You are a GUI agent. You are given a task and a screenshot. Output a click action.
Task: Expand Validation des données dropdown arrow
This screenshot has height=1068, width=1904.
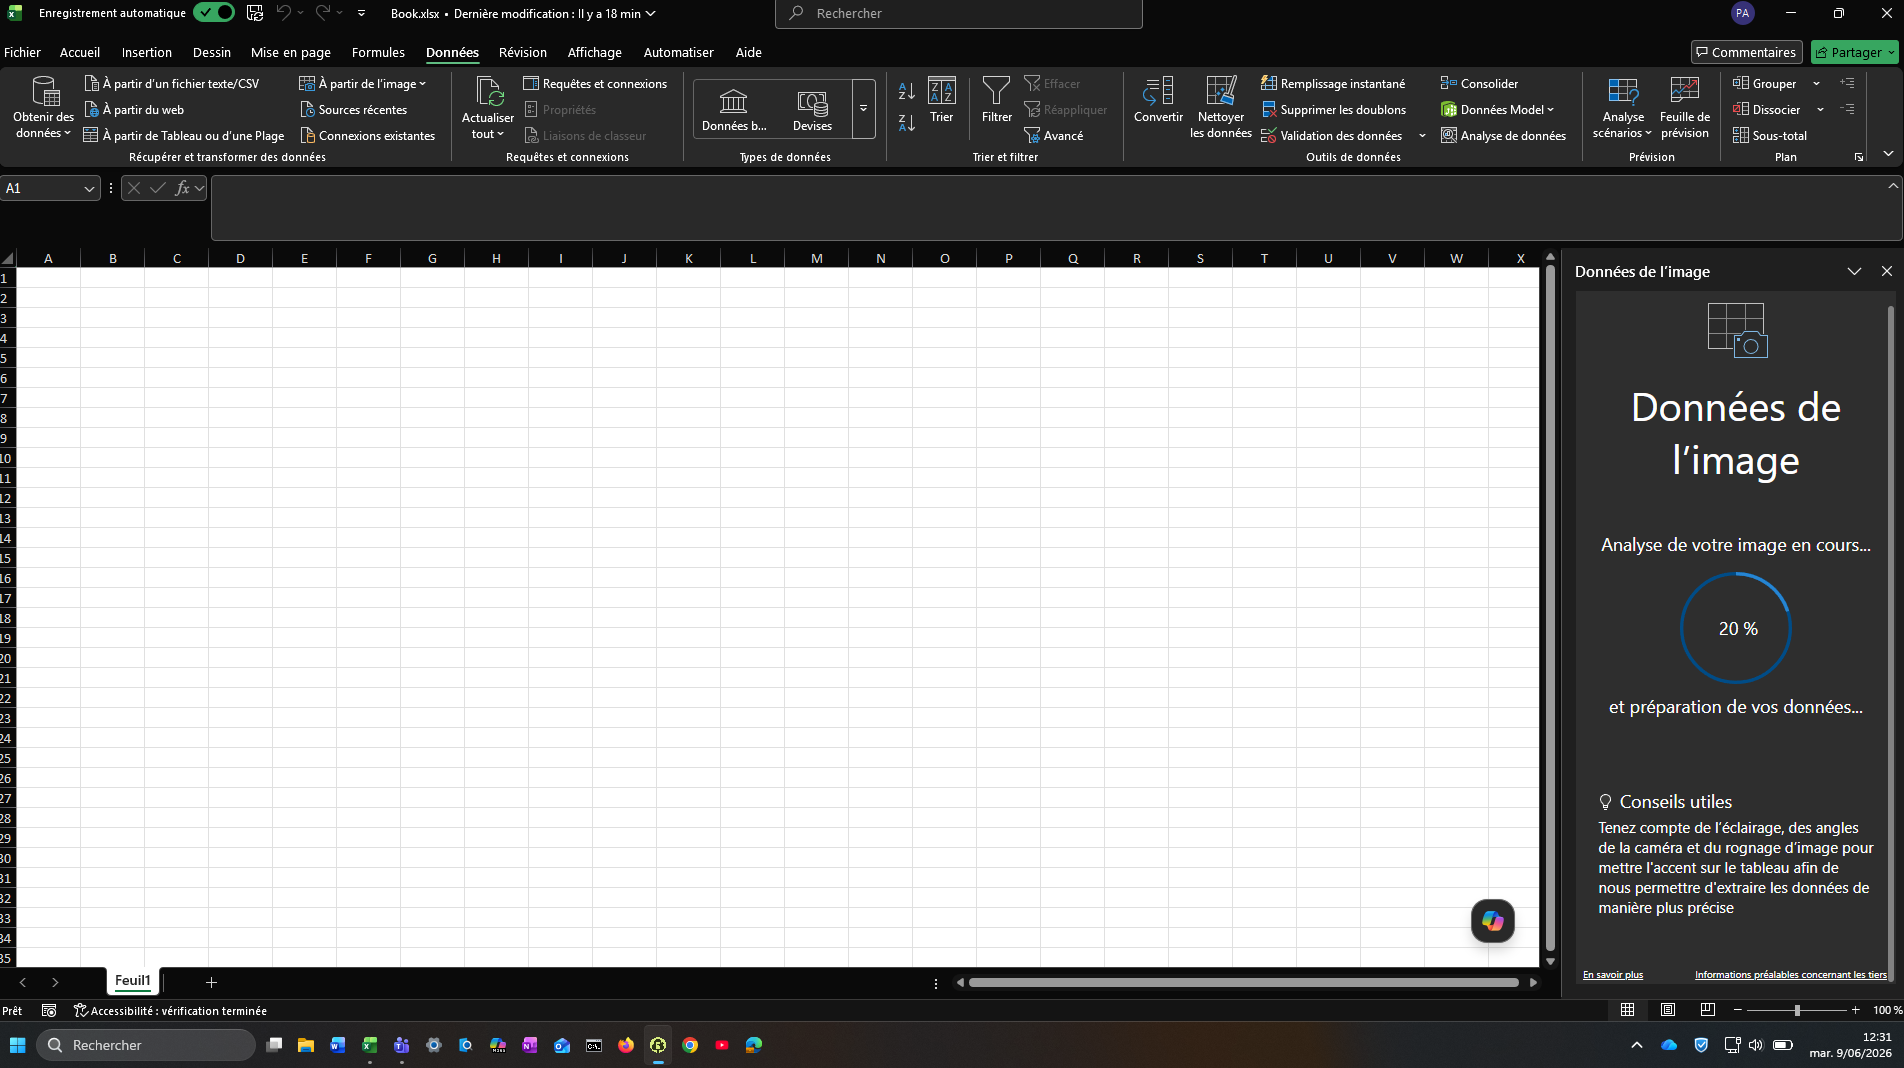point(1422,136)
